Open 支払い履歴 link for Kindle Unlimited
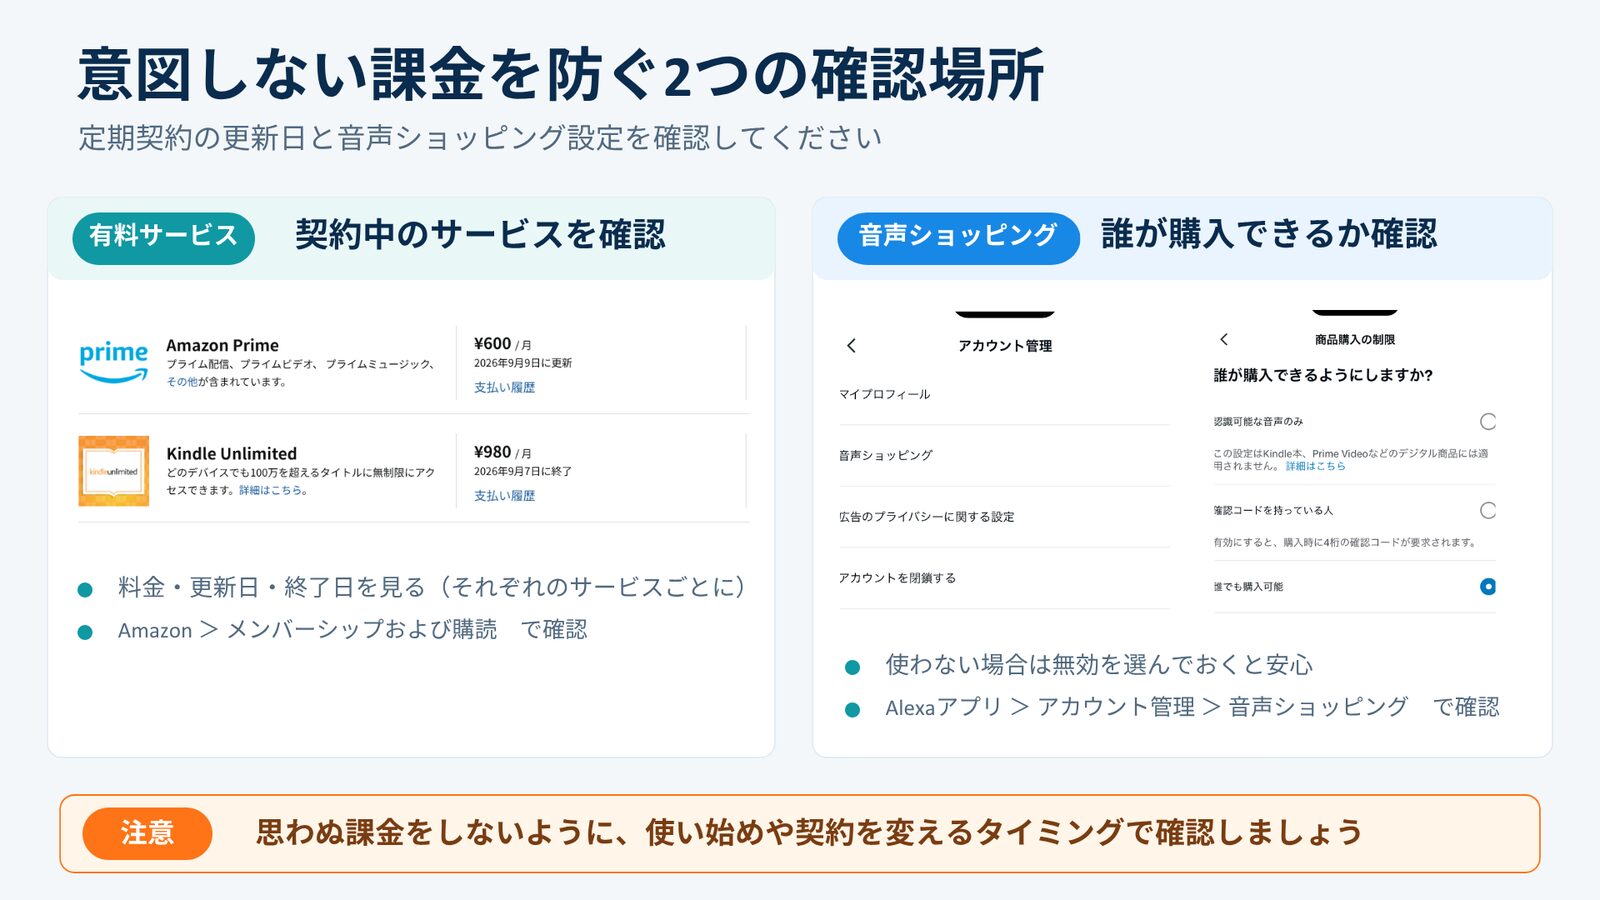 click(504, 495)
